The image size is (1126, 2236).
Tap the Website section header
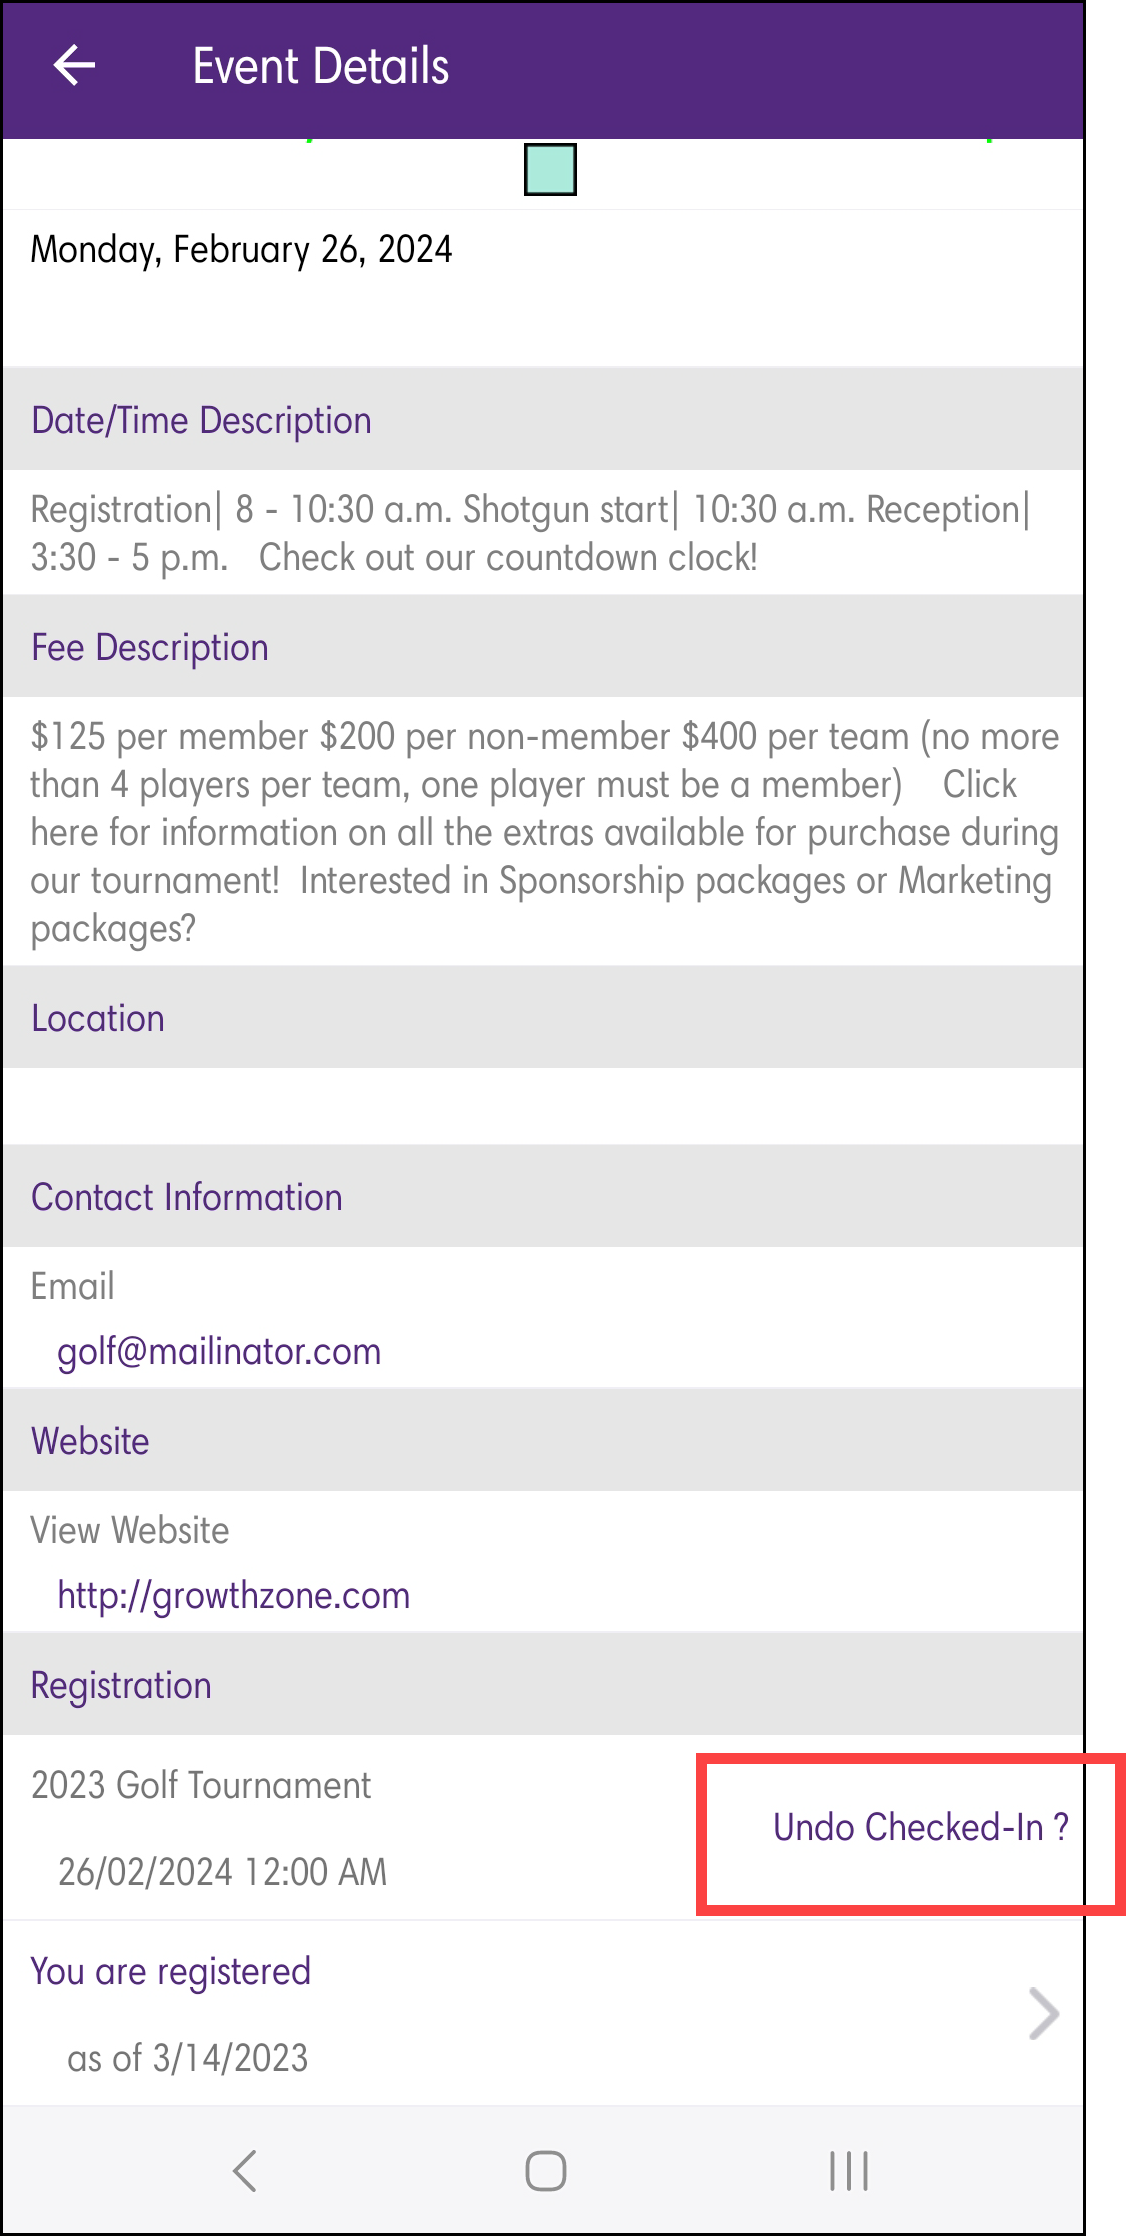point(90,1442)
